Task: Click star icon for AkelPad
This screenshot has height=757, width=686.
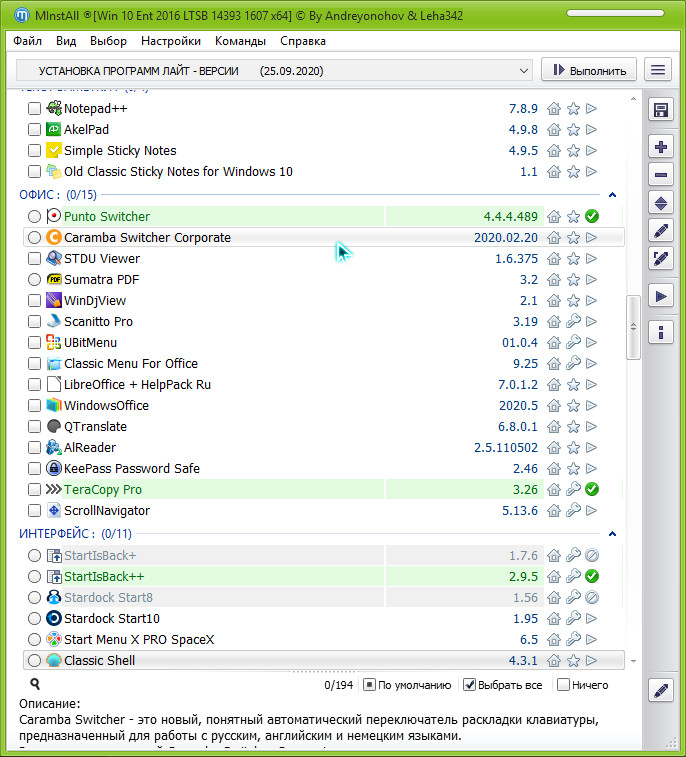Action: tap(573, 129)
